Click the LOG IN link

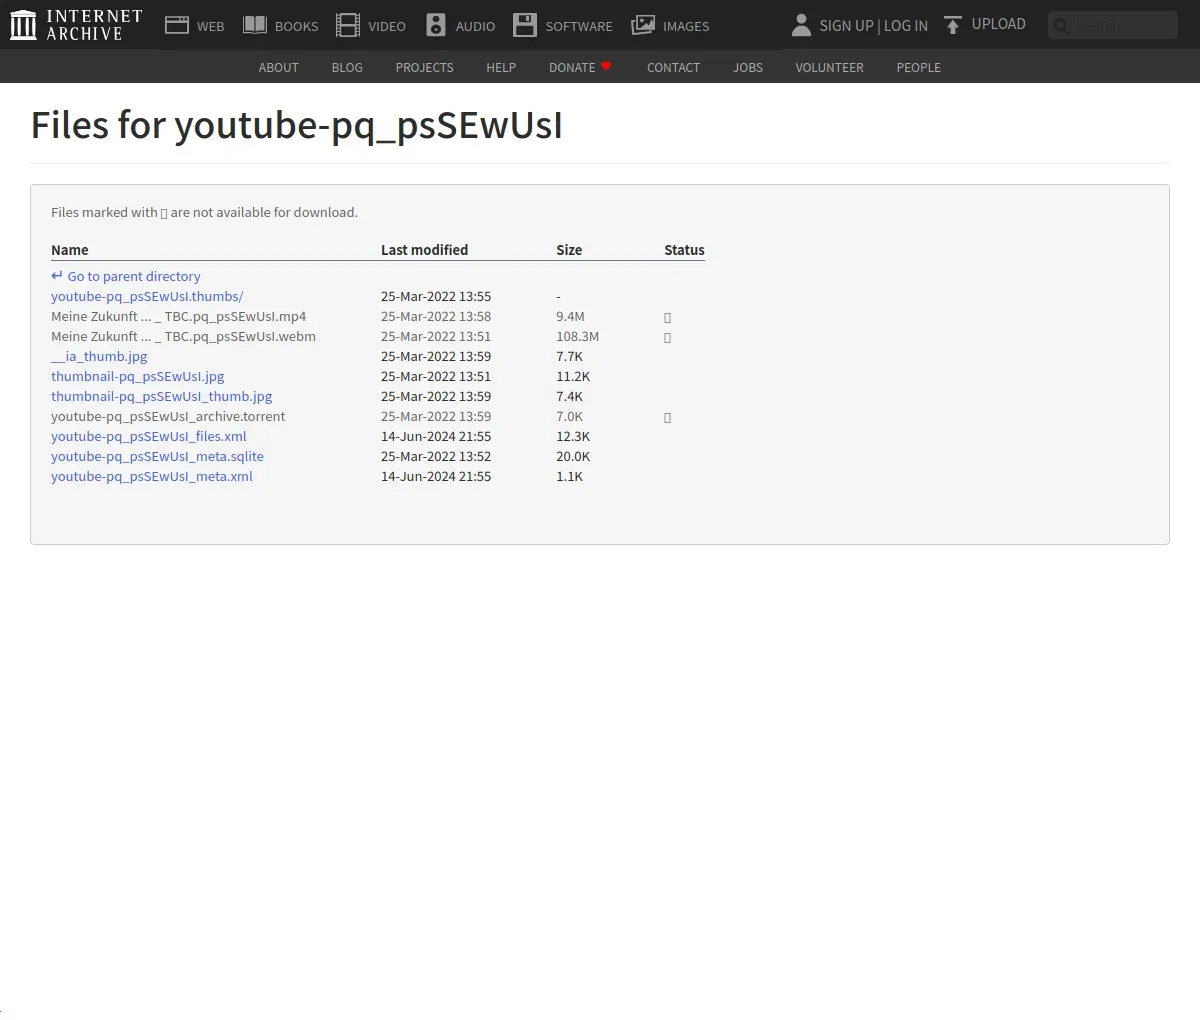click(906, 26)
